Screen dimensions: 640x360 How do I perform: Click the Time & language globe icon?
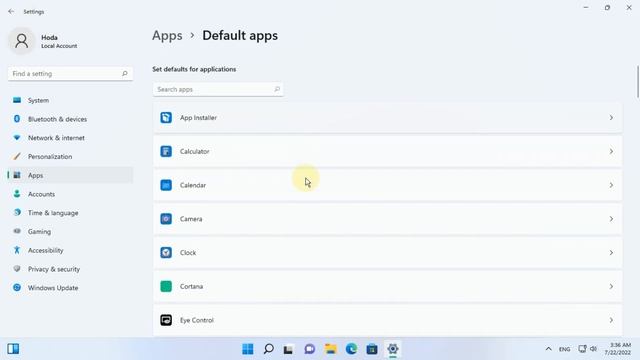pyautogui.click(x=17, y=213)
